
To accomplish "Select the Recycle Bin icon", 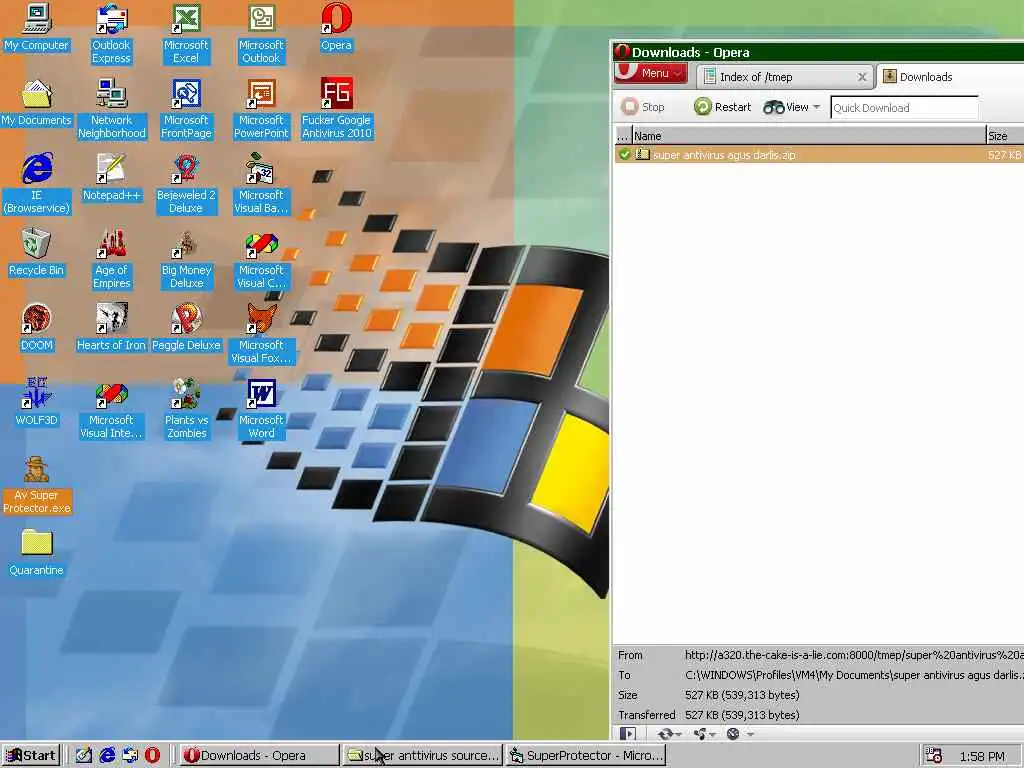I will [37, 253].
